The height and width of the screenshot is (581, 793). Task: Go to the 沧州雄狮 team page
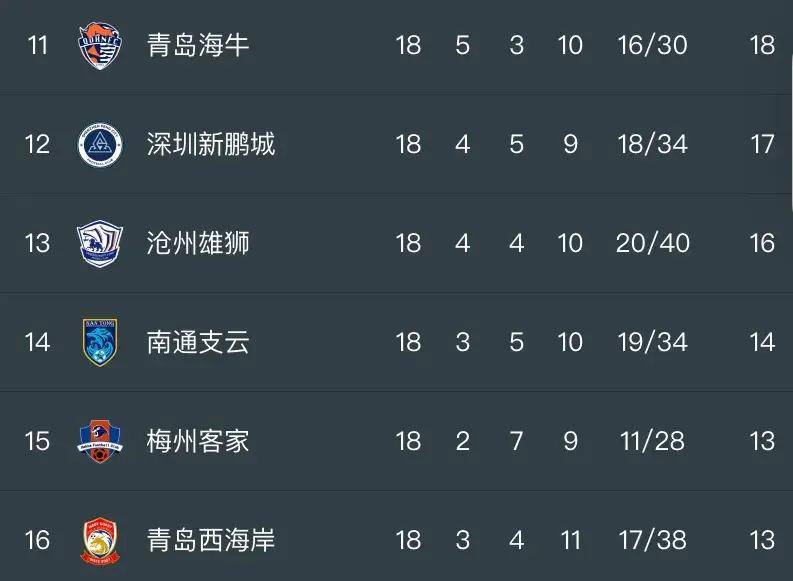click(198, 243)
